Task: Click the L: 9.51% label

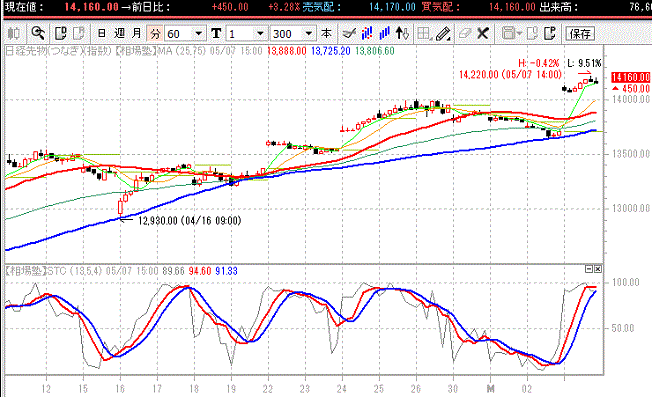Action: coord(584,63)
